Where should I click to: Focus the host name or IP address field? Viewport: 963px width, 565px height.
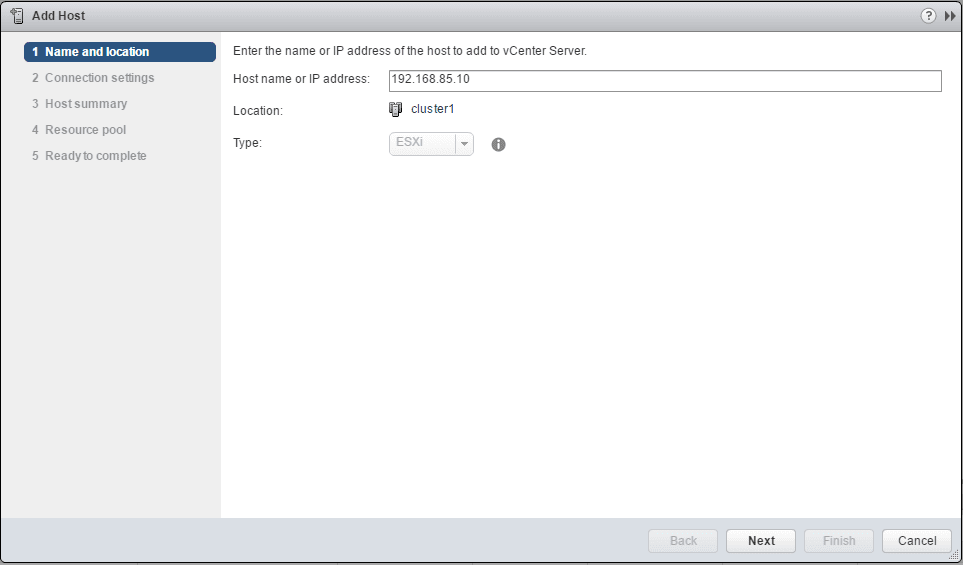(665, 81)
